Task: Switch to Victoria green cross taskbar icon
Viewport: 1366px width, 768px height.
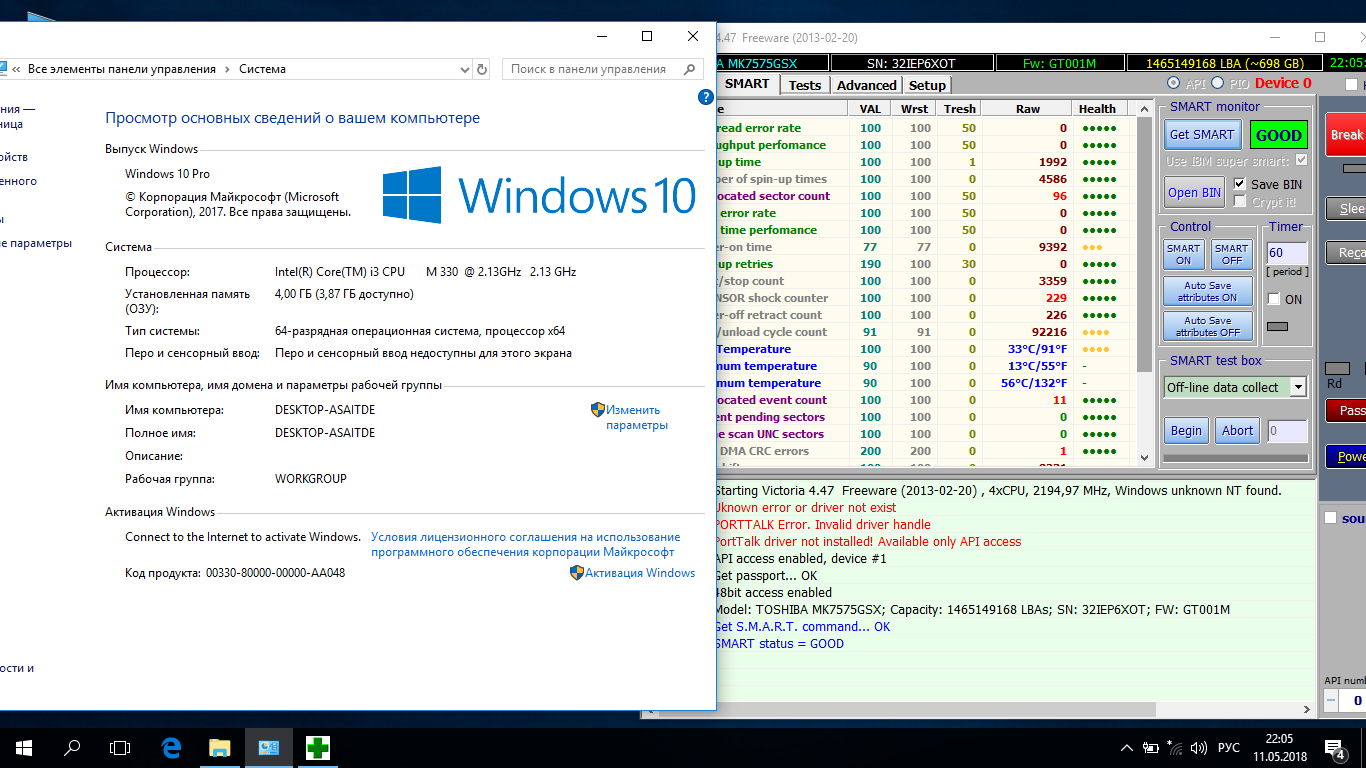Action: point(318,747)
